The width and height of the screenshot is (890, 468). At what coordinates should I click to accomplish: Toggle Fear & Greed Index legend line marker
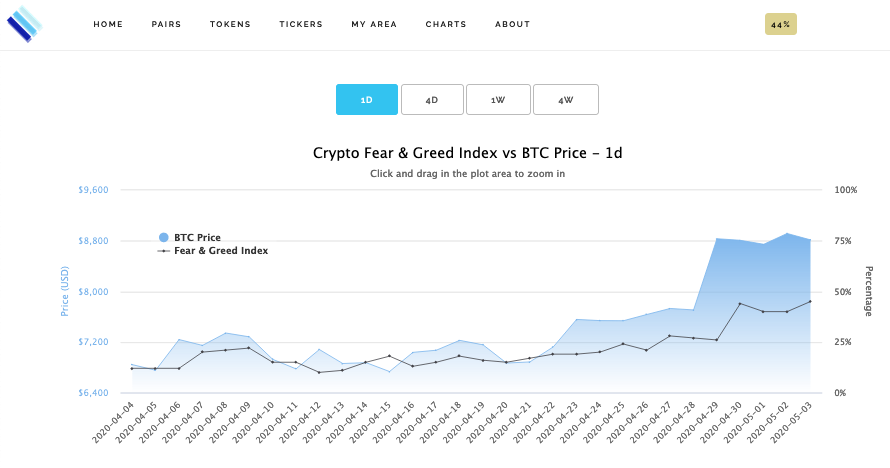coord(163,251)
